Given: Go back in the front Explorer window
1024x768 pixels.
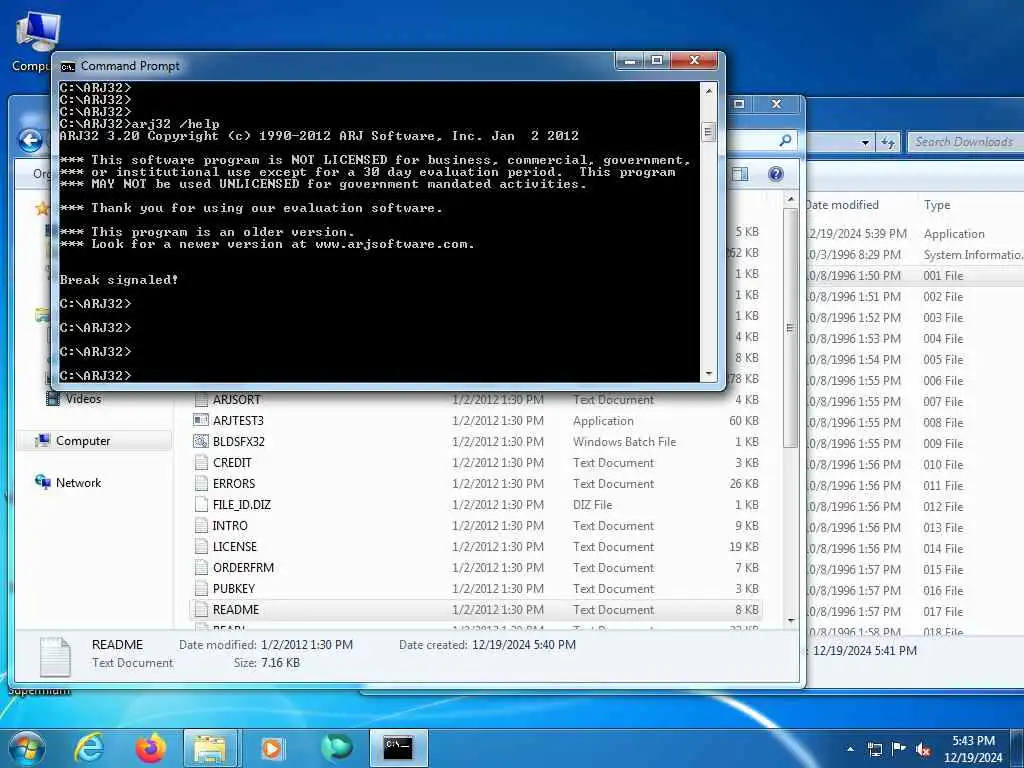Looking at the screenshot, I should (x=30, y=140).
